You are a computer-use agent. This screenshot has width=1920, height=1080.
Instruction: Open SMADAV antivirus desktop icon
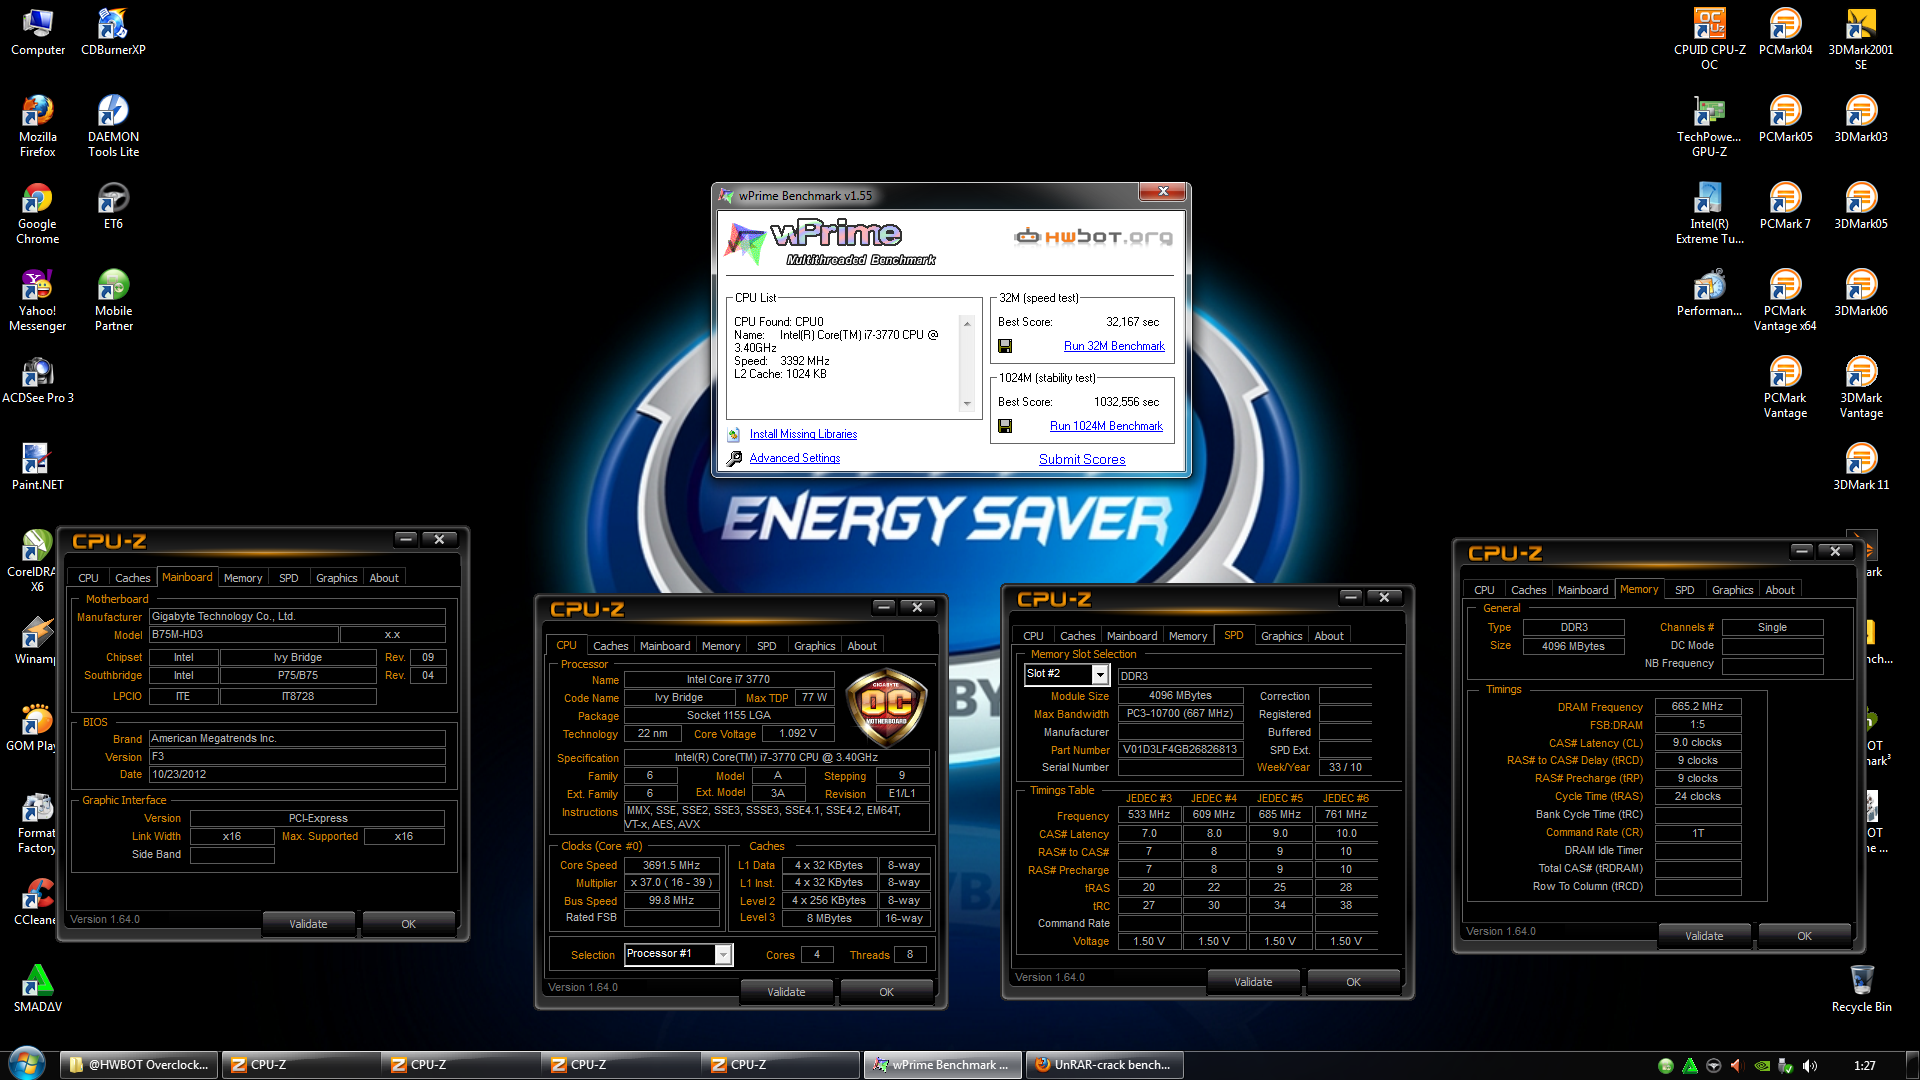coord(38,989)
